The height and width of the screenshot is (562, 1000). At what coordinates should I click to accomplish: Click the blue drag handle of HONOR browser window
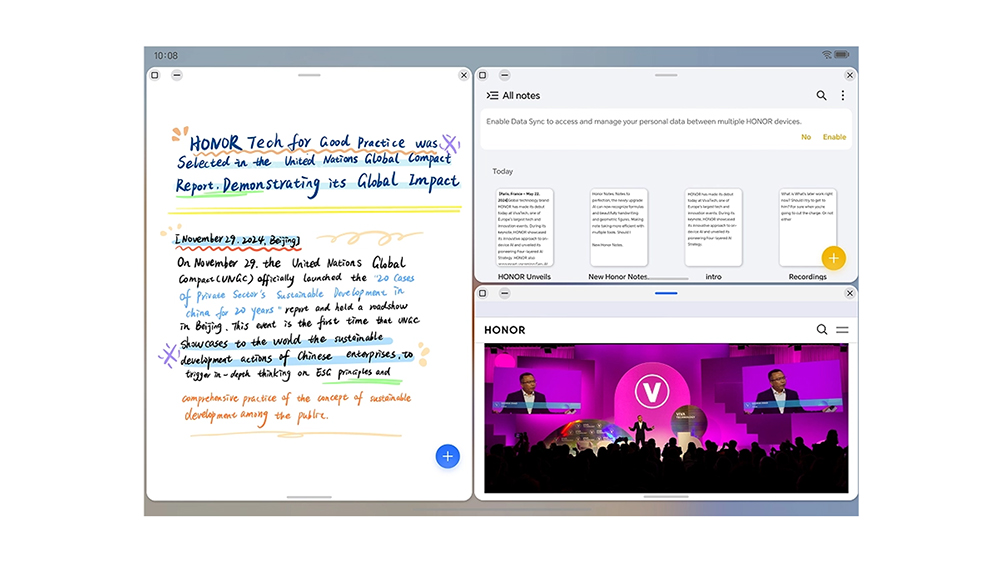pyautogui.click(x=666, y=293)
